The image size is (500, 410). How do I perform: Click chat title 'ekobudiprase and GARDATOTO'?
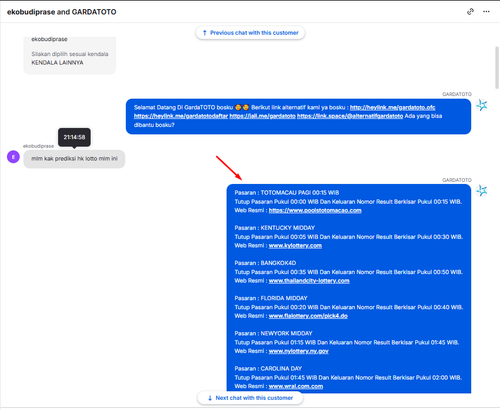click(x=62, y=12)
